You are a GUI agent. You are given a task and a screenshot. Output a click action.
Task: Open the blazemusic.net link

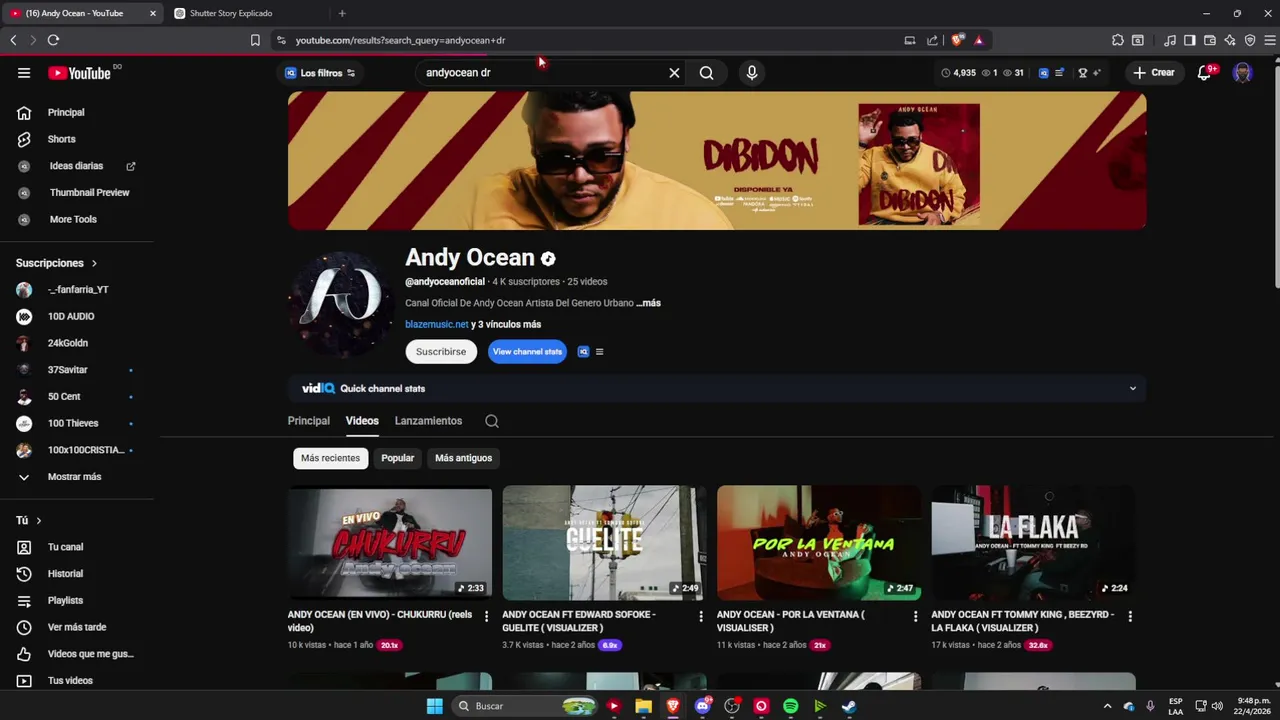(x=437, y=324)
